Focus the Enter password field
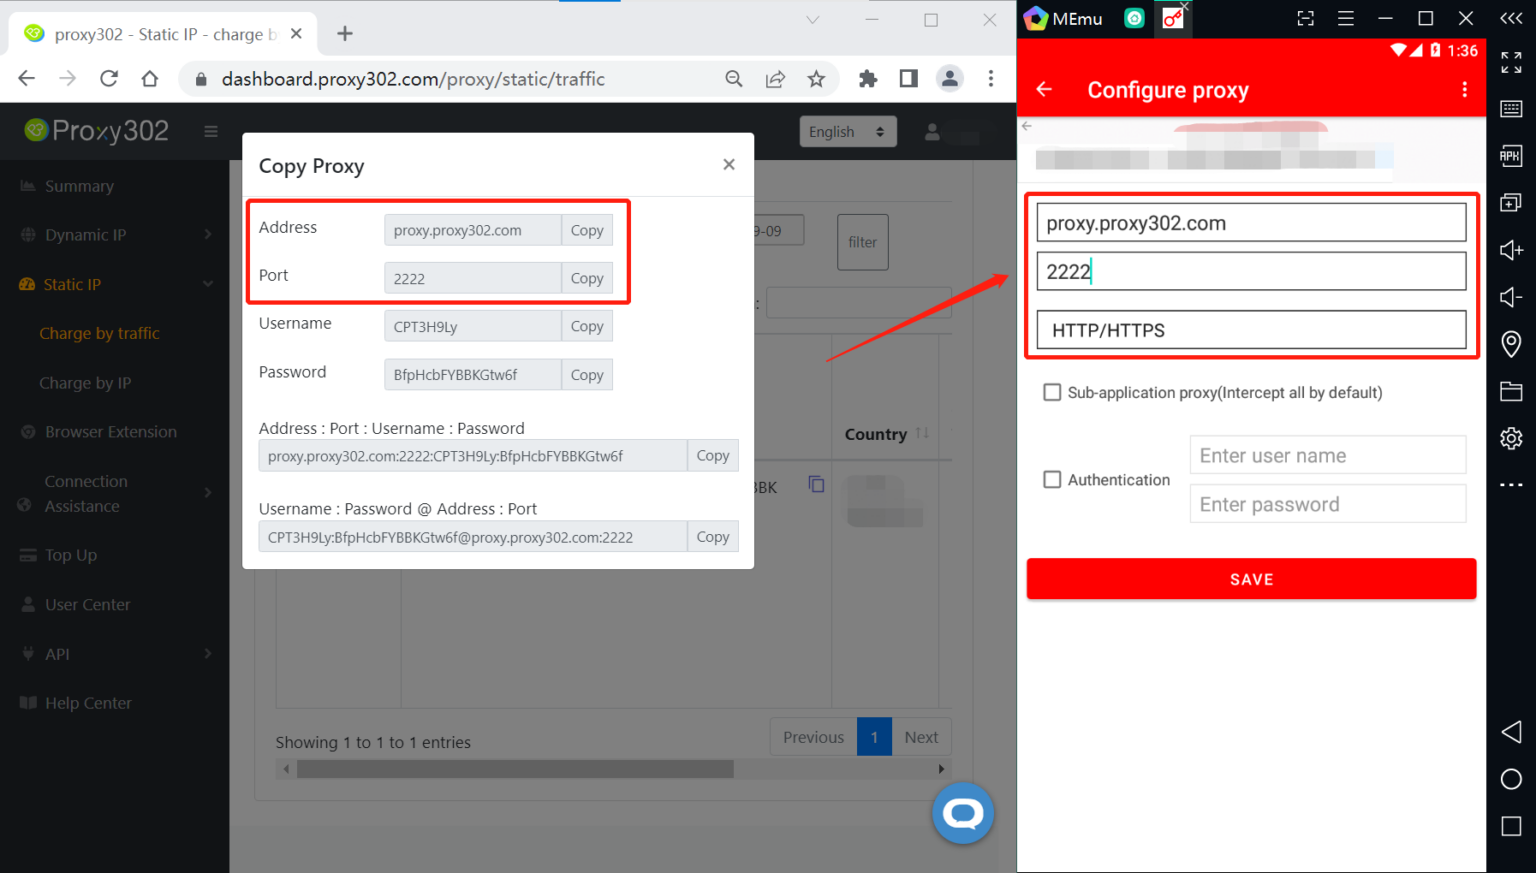1536x873 pixels. click(1328, 504)
